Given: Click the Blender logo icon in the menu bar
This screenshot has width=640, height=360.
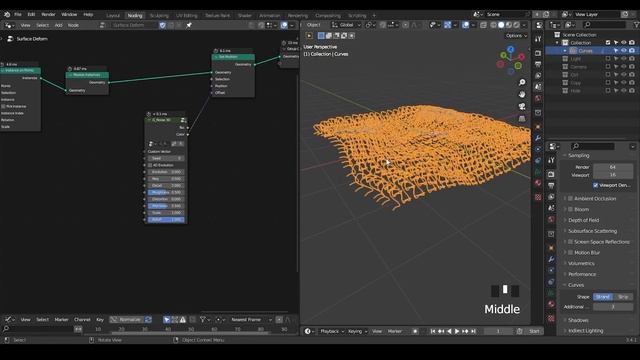Looking at the screenshot, I should point(7,14).
